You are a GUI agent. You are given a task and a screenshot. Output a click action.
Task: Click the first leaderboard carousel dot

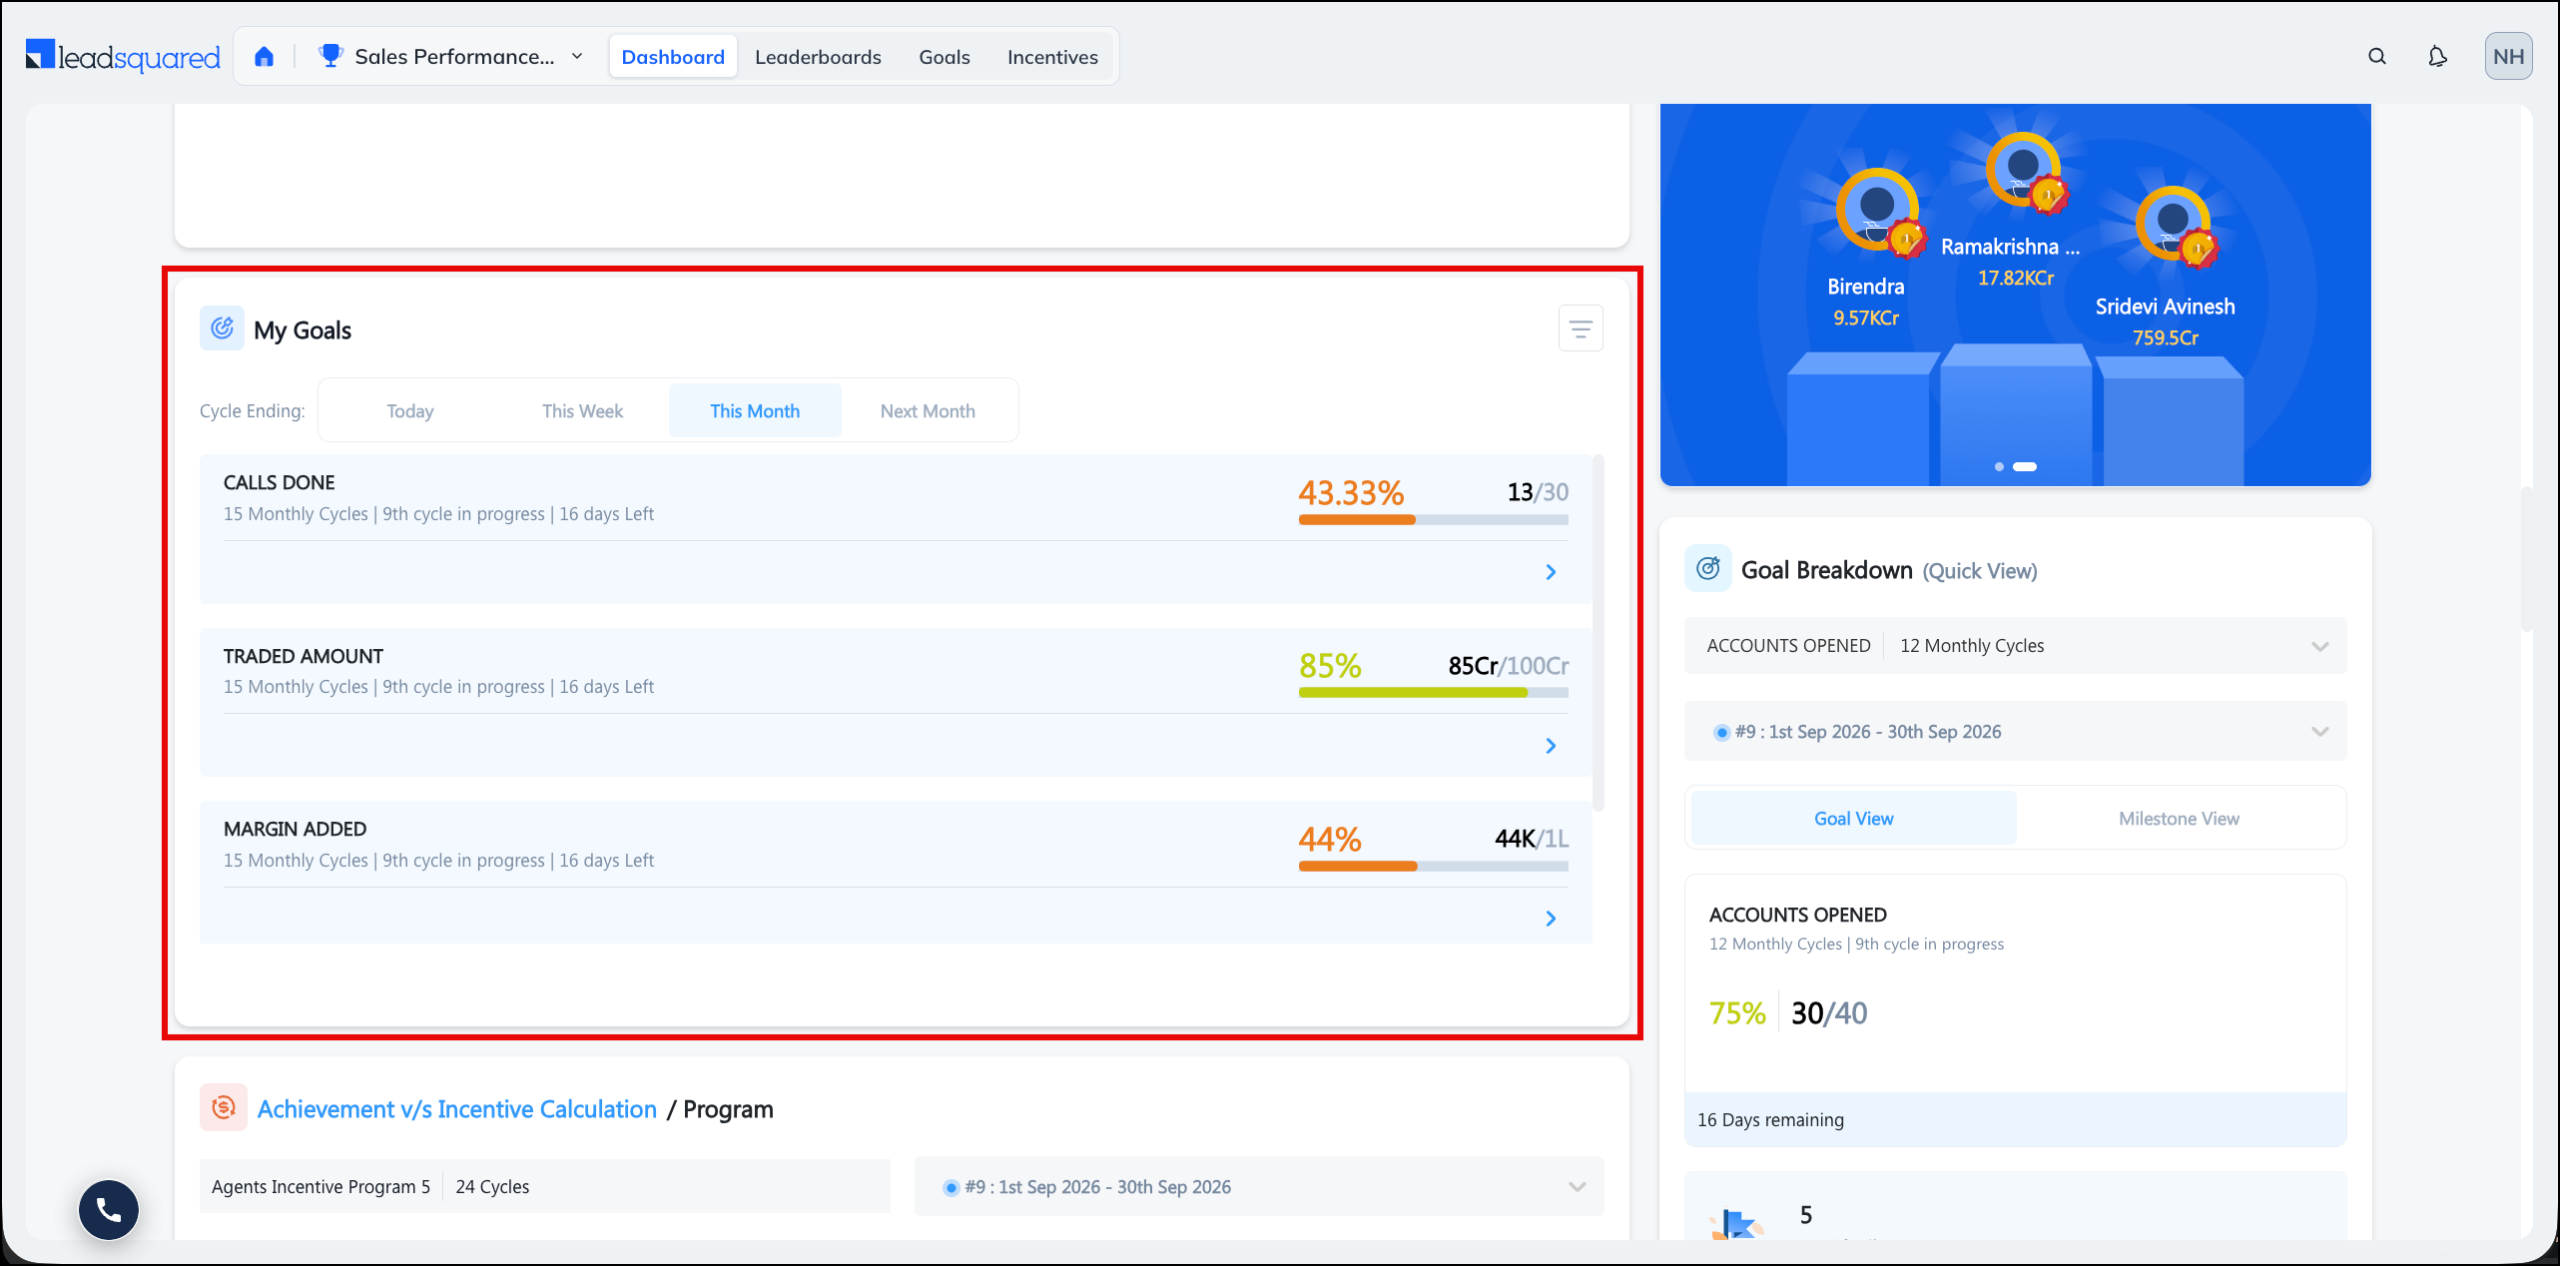point(1999,467)
